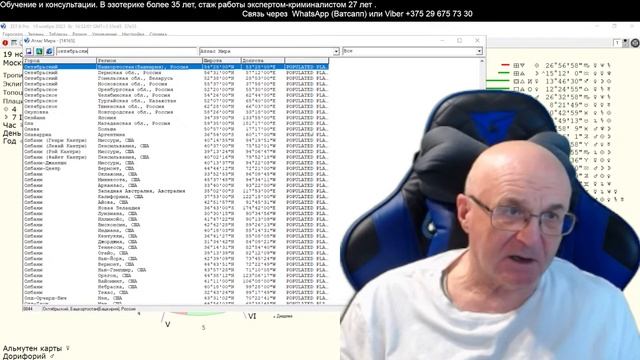Click stepper arrows beside the '1' field
Screen dimensions: 640x360
point(625,42)
